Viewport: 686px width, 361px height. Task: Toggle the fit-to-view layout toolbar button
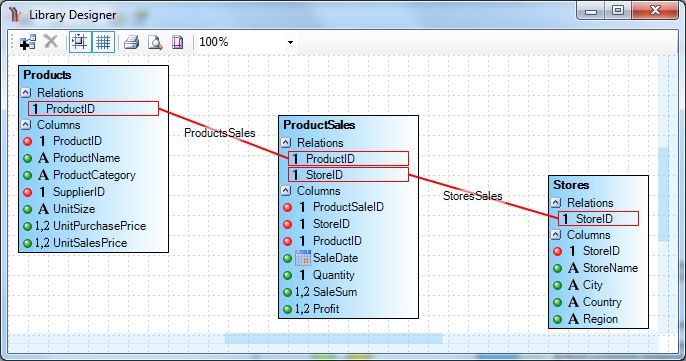coord(80,42)
